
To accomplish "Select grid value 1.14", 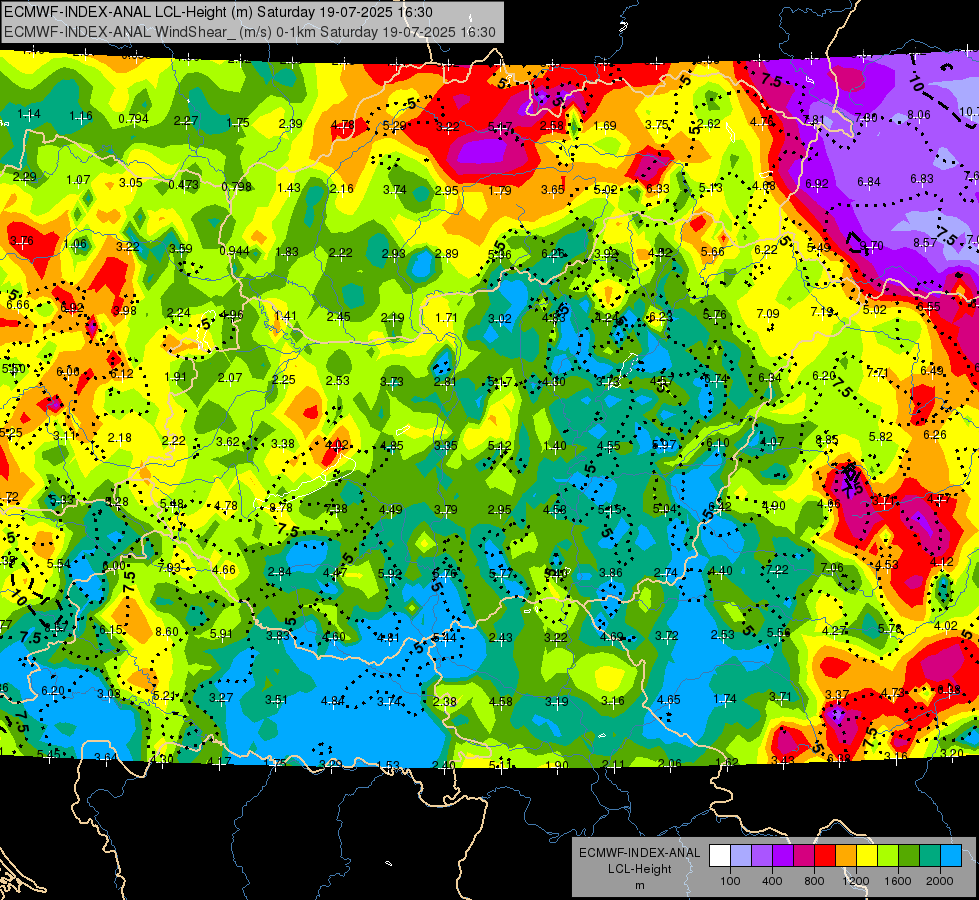I will pos(29,114).
